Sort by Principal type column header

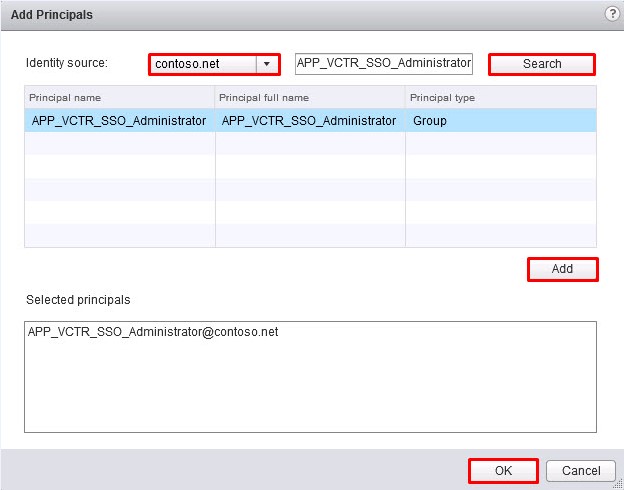coord(500,98)
